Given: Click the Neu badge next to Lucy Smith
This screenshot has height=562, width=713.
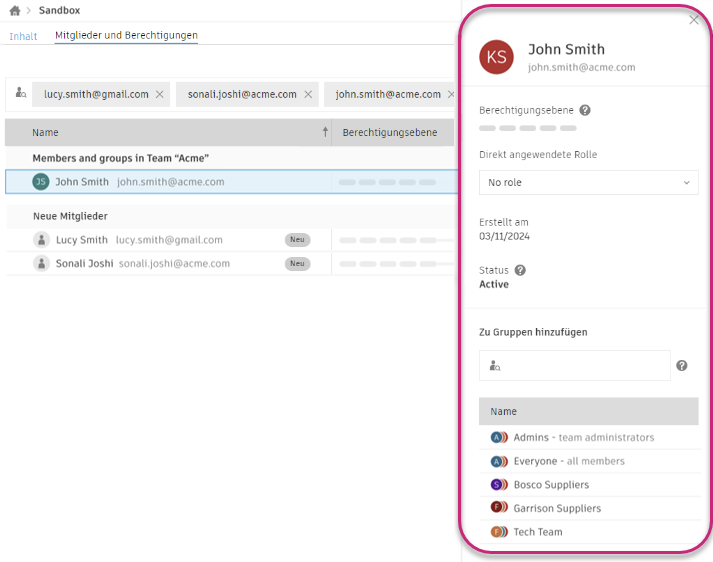Looking at the screenshot, I should [x=297, y=240].
